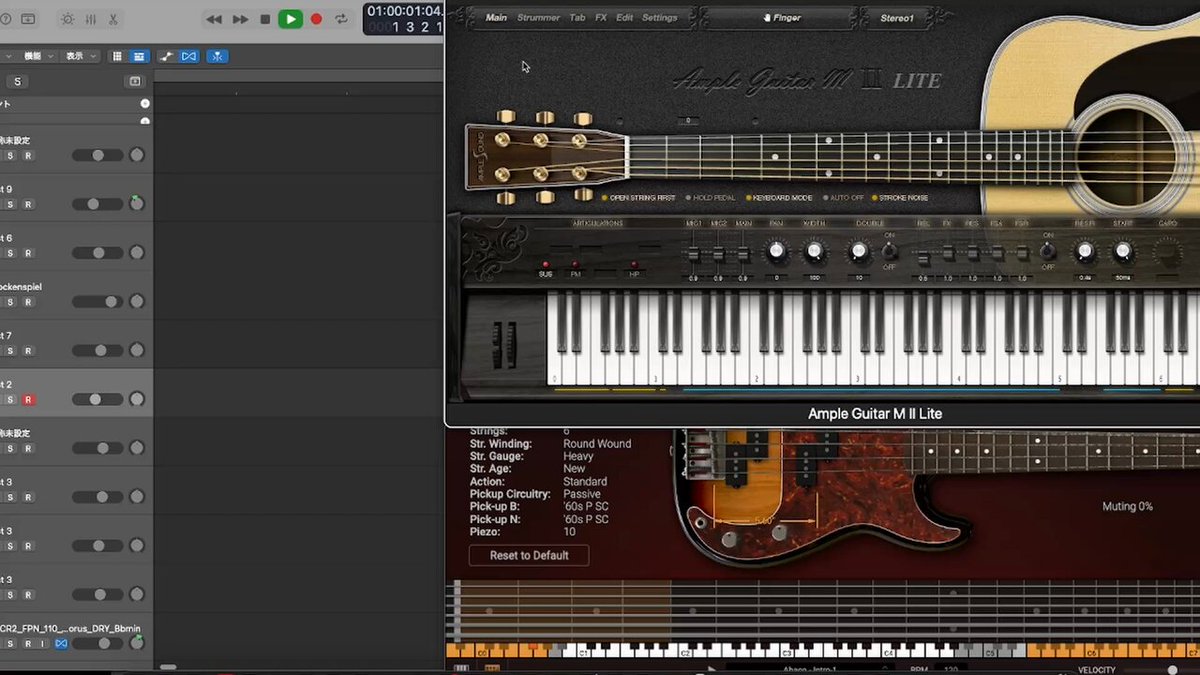Viewport: 1200px width, 675px height.
Task: Toggle Keyboard Mode option
Action: pos(777,198)
